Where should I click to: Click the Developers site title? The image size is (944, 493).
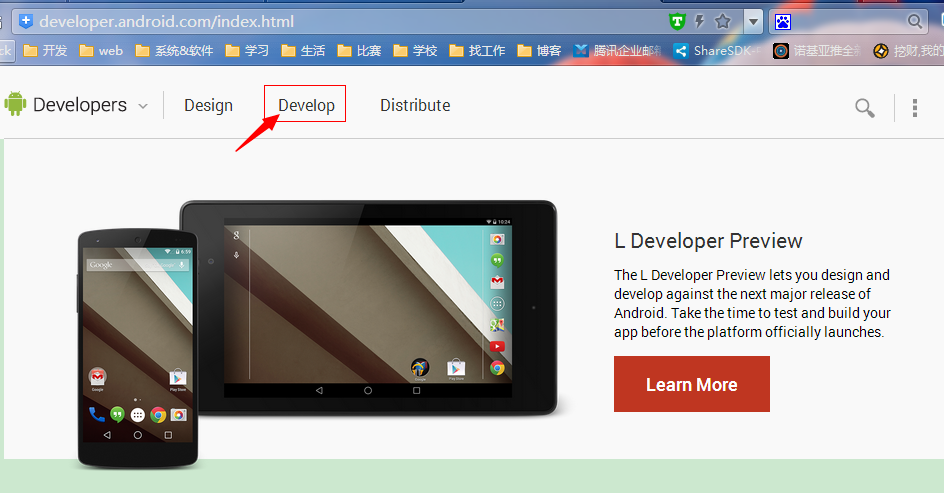click(x=80, y=105)
